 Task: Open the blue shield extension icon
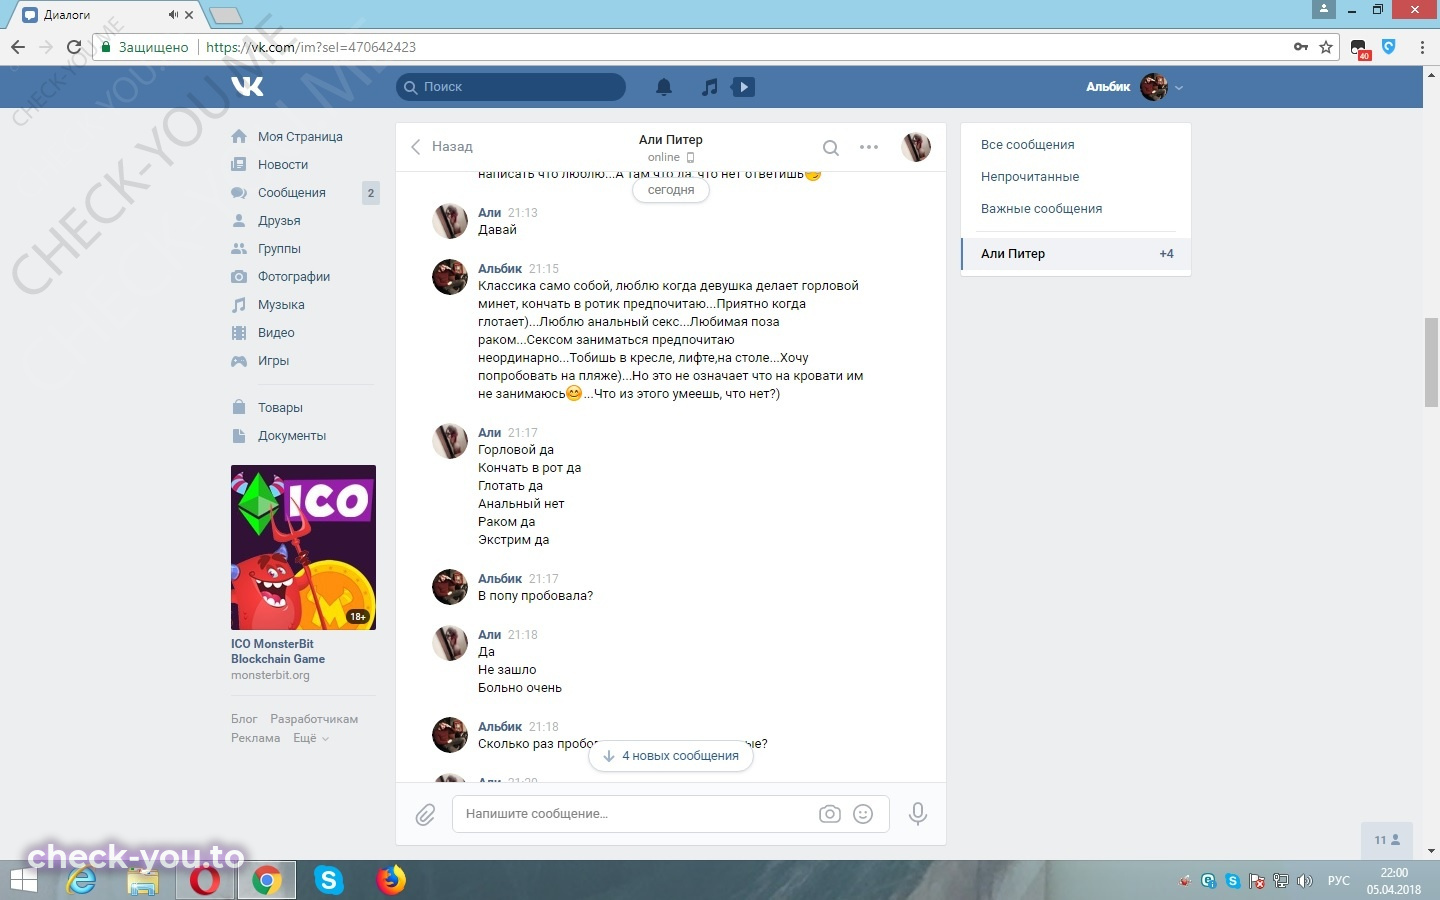tap(1388, 46)
